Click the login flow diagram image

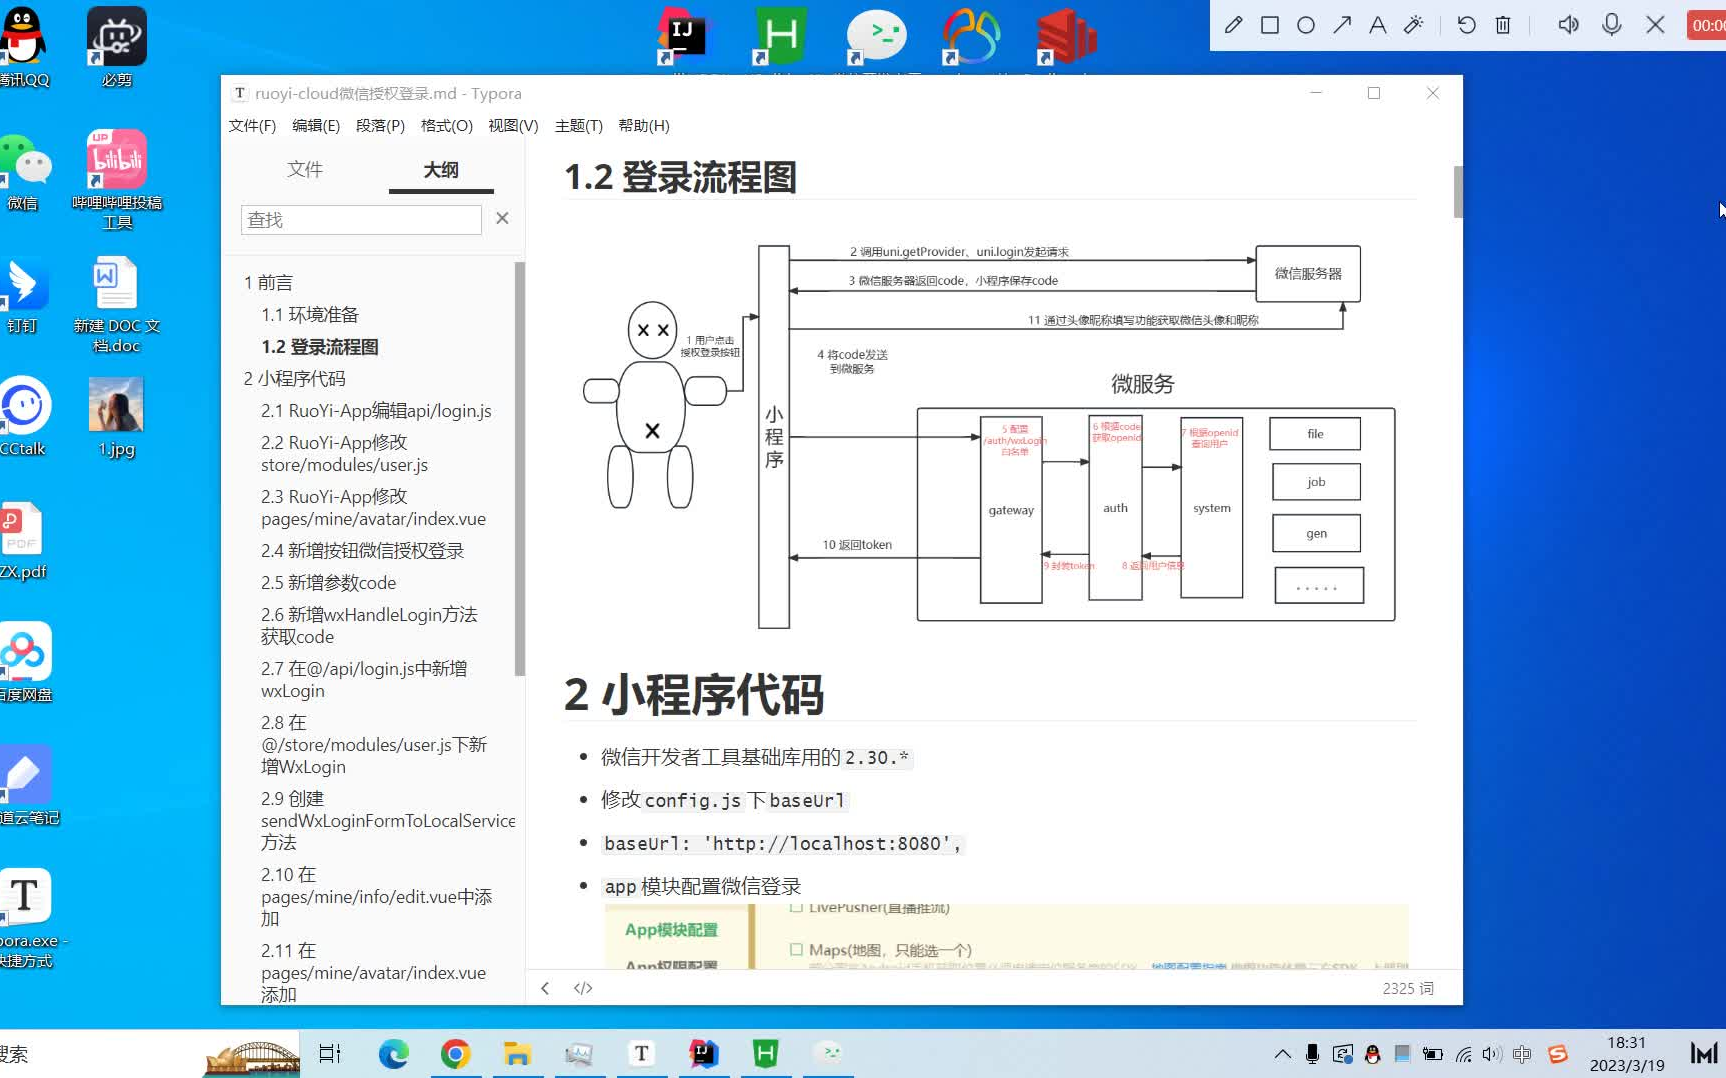[x=989, y=436]
